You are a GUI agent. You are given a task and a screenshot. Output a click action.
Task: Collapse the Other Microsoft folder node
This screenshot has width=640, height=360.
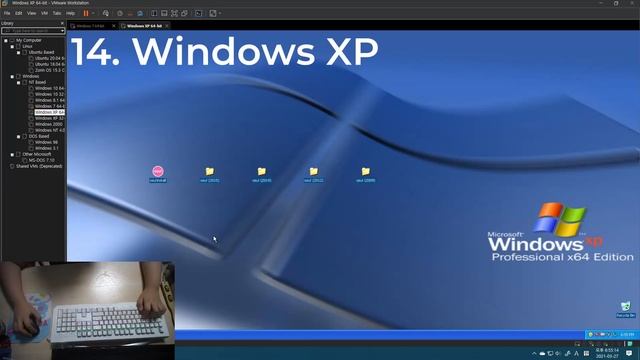(x=12, y=154)
